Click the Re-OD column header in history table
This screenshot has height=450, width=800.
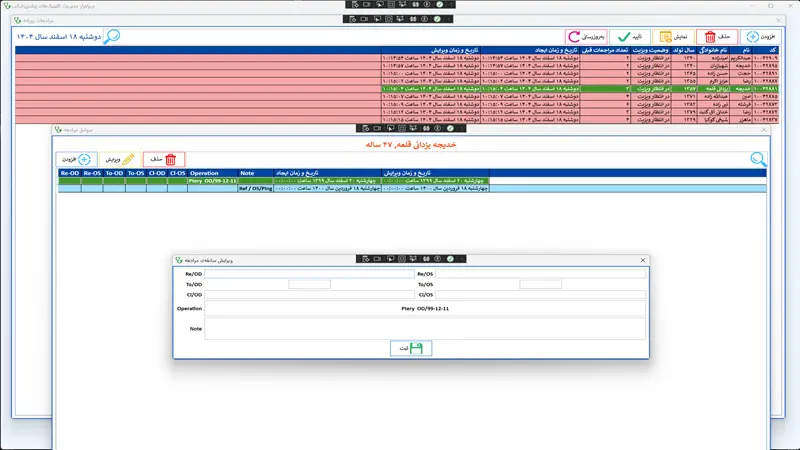(69, 173)
